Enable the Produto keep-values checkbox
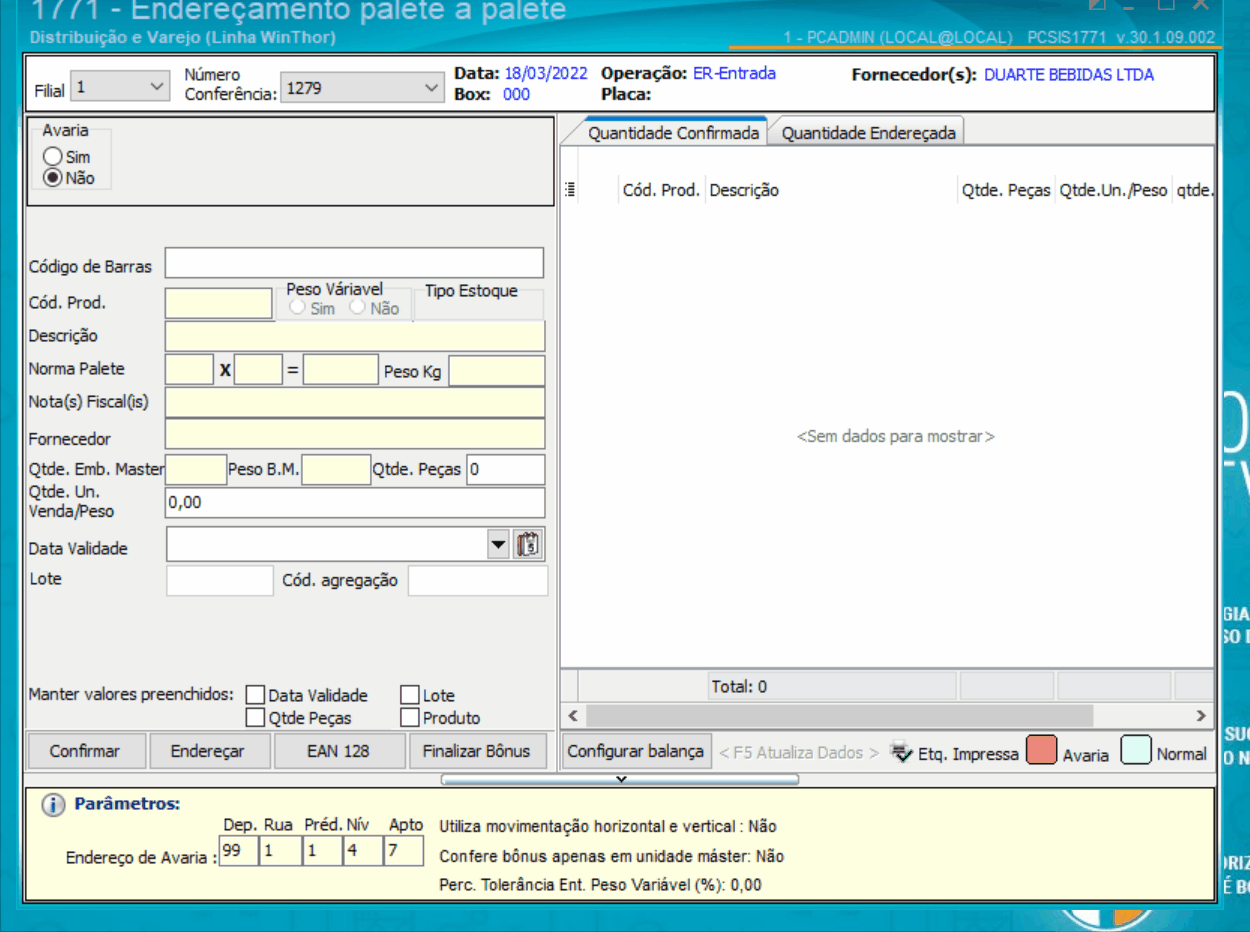Viewport: 1250px width, 932px height. [410, 717]
